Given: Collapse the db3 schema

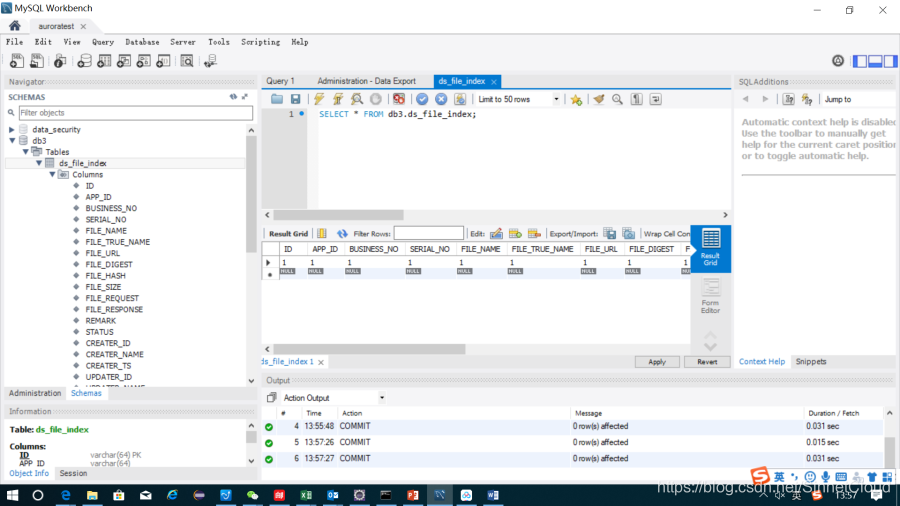Looking at the screenshot, I should tap(11, 141).
